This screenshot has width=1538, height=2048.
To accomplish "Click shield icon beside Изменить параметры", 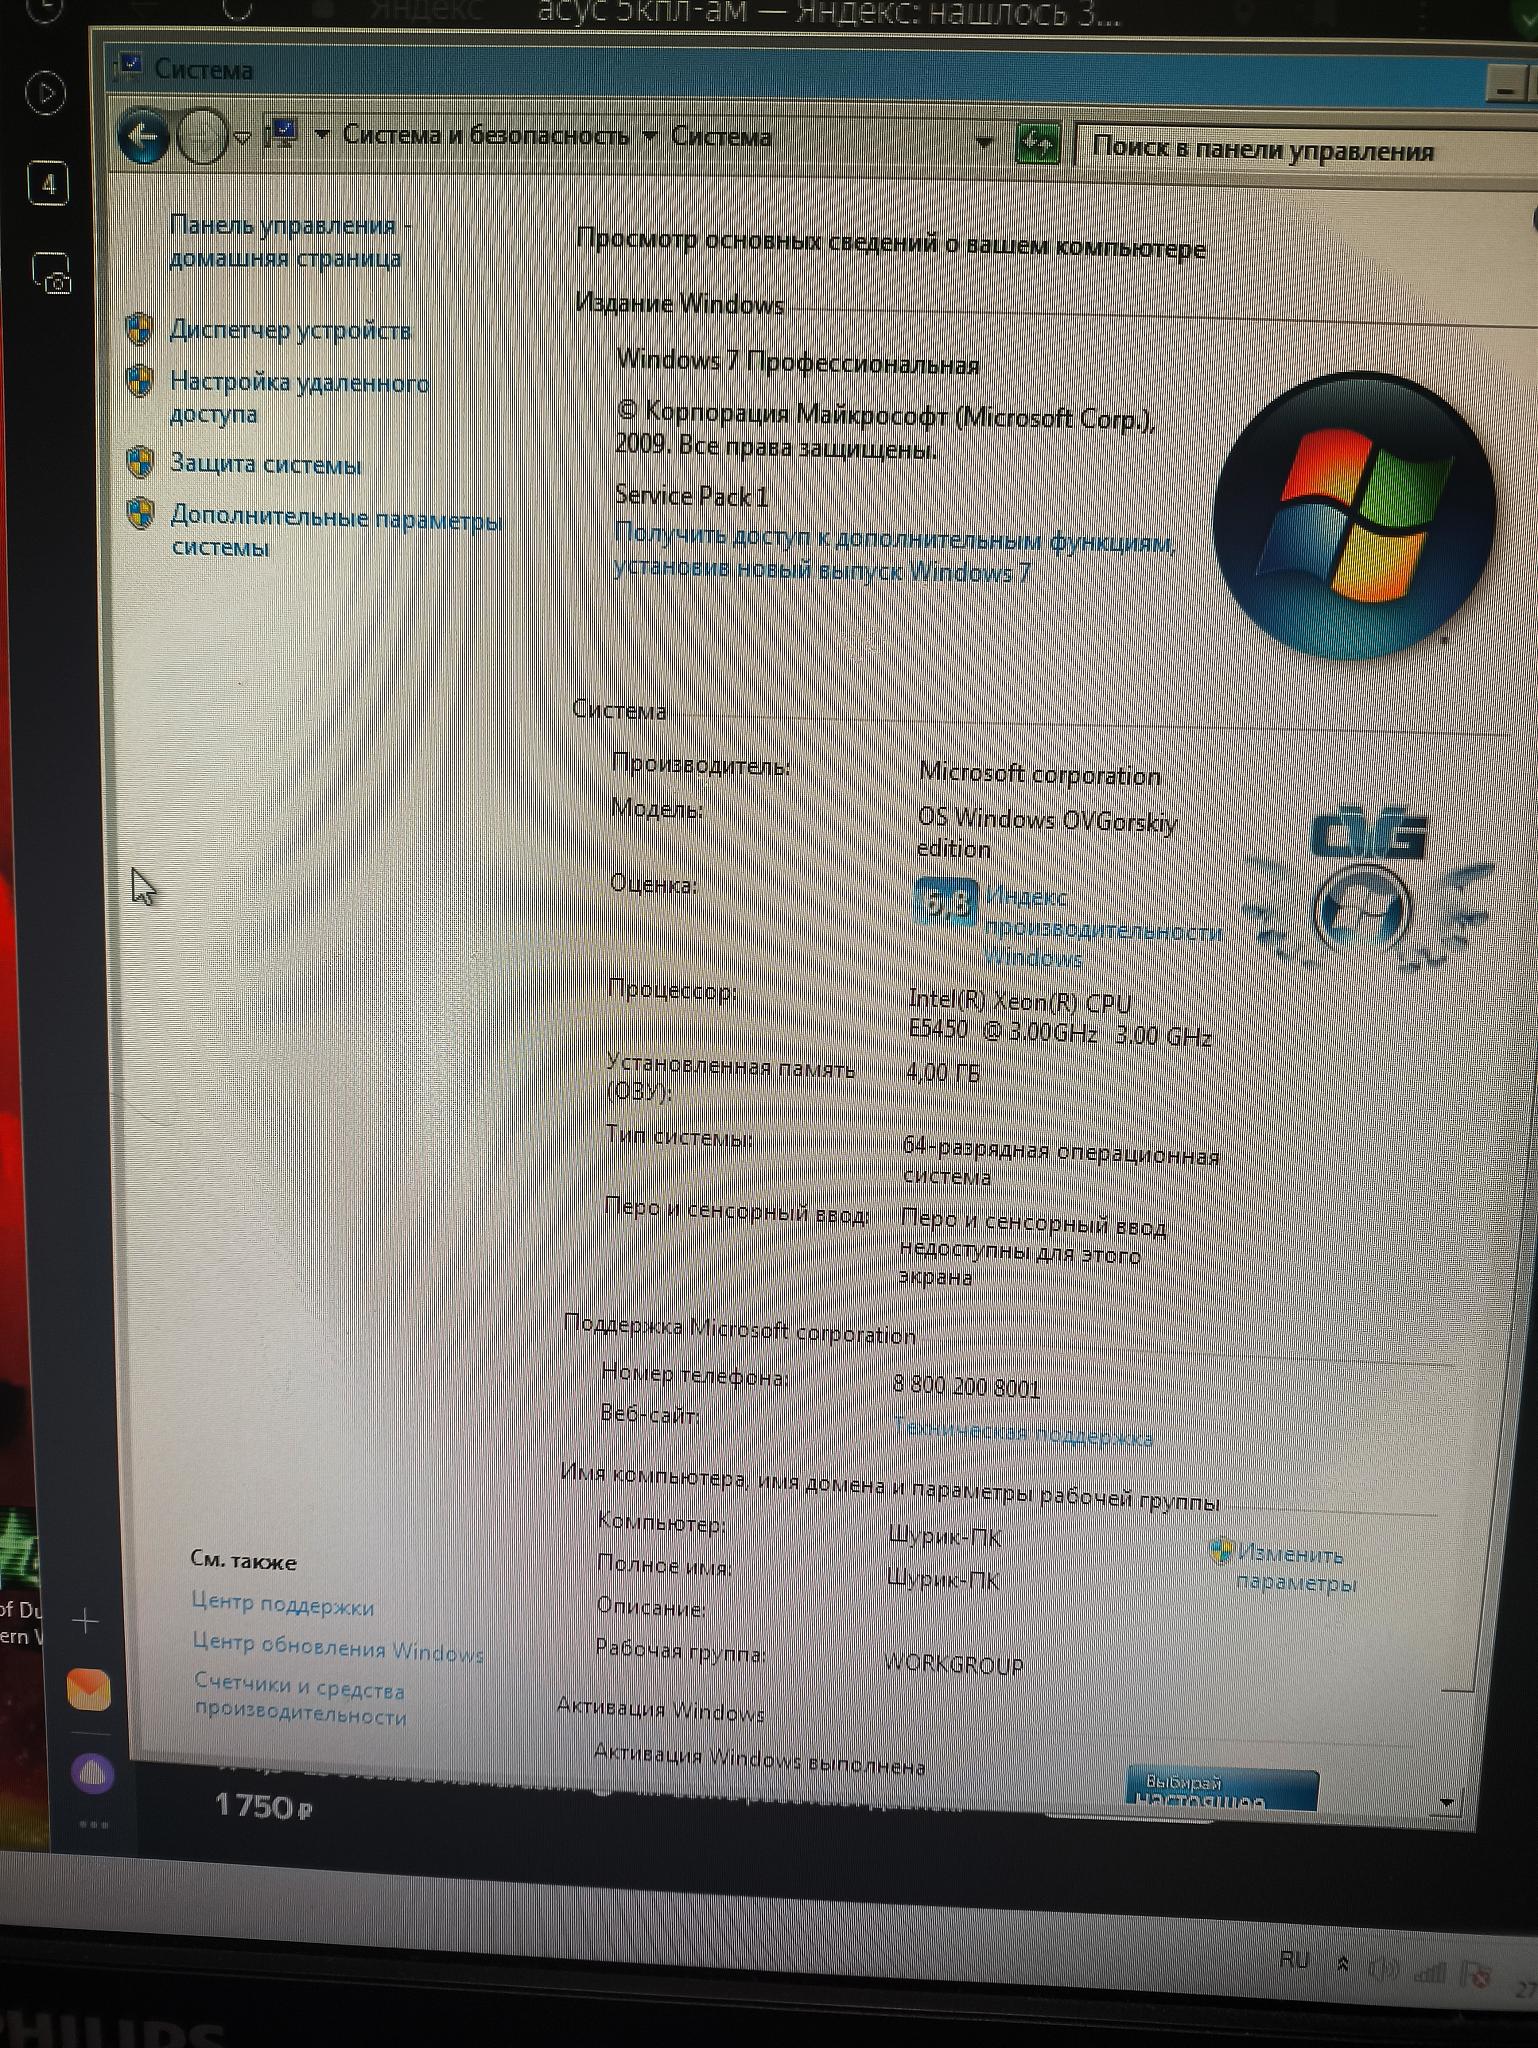I will click(x=1221, y=1550).
